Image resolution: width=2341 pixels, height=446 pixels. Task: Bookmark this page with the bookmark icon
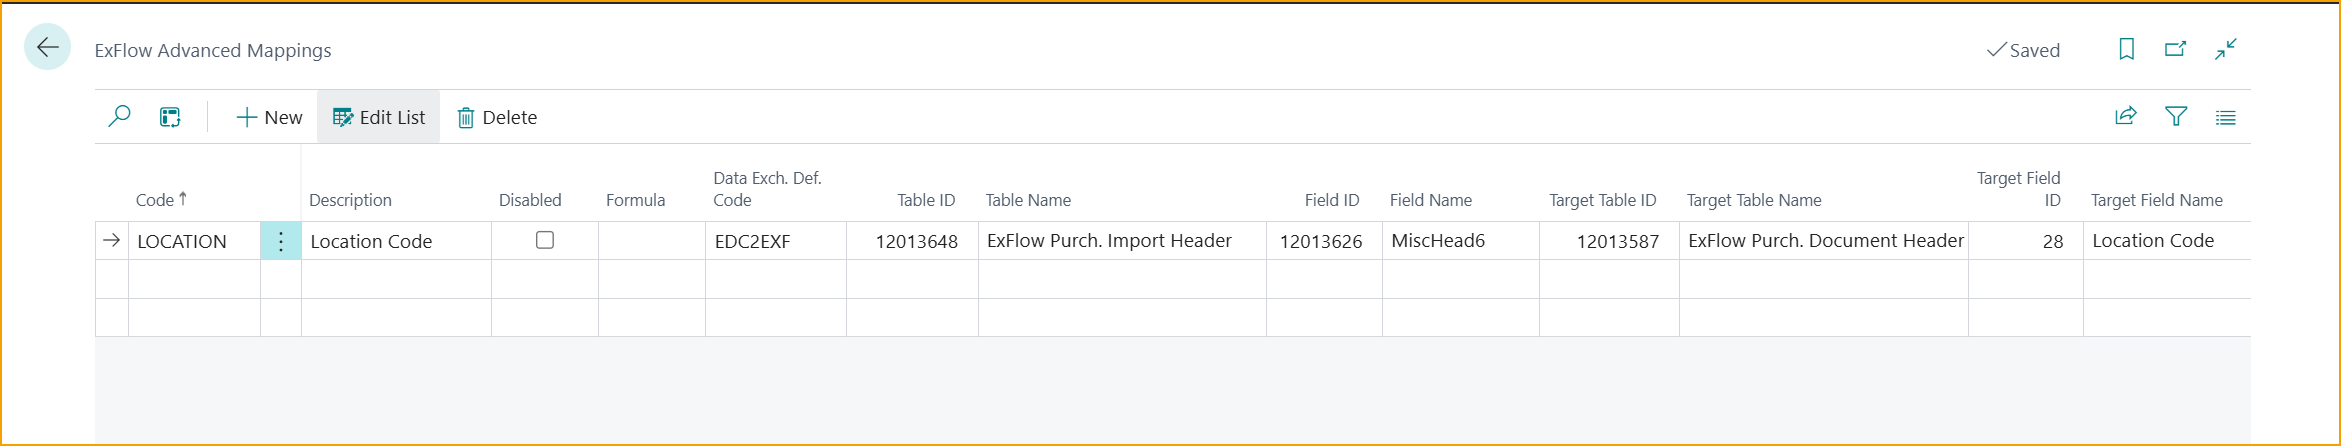(x=2126, y=49)
